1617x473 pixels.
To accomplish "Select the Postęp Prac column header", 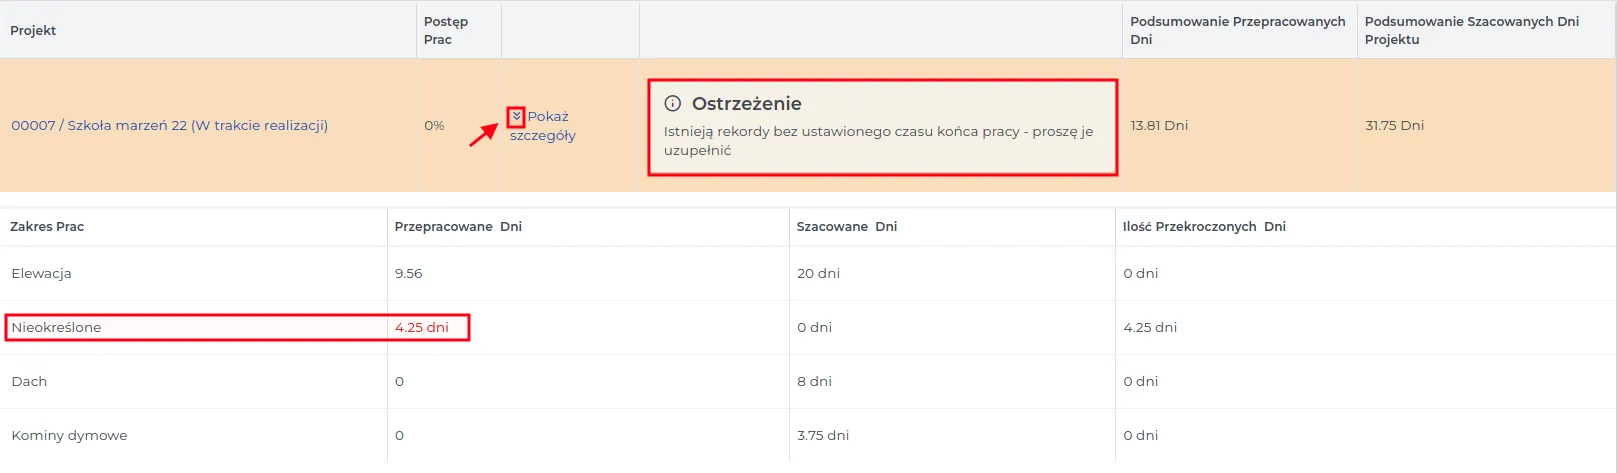I will tap(446, 30).
